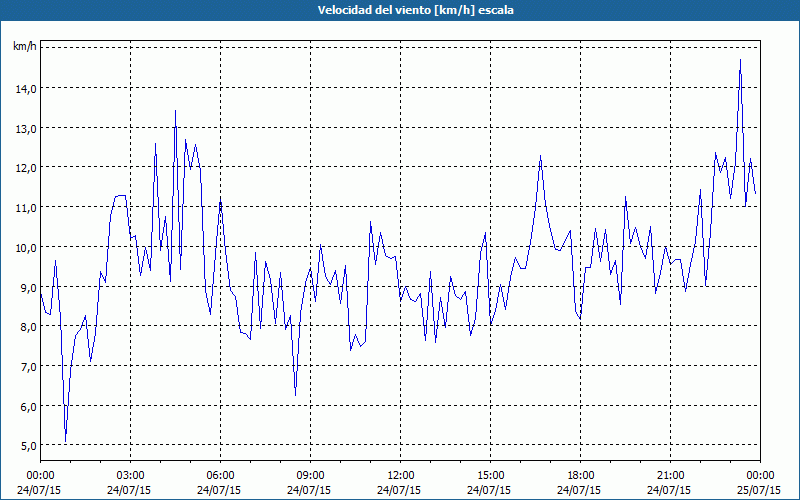Select the 7,0 y-axis value

tap(28, 366)
